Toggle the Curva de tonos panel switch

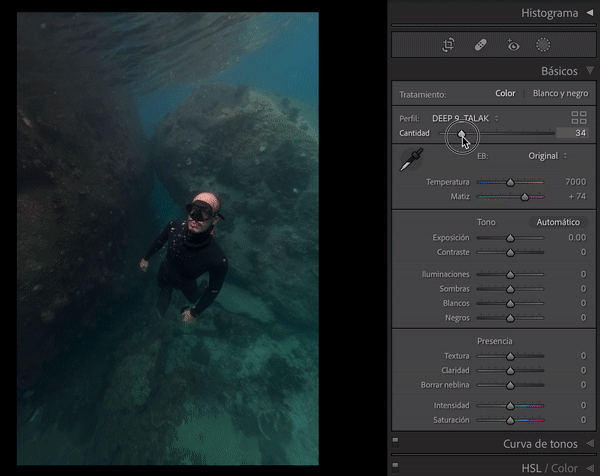[x=396, y=440]
